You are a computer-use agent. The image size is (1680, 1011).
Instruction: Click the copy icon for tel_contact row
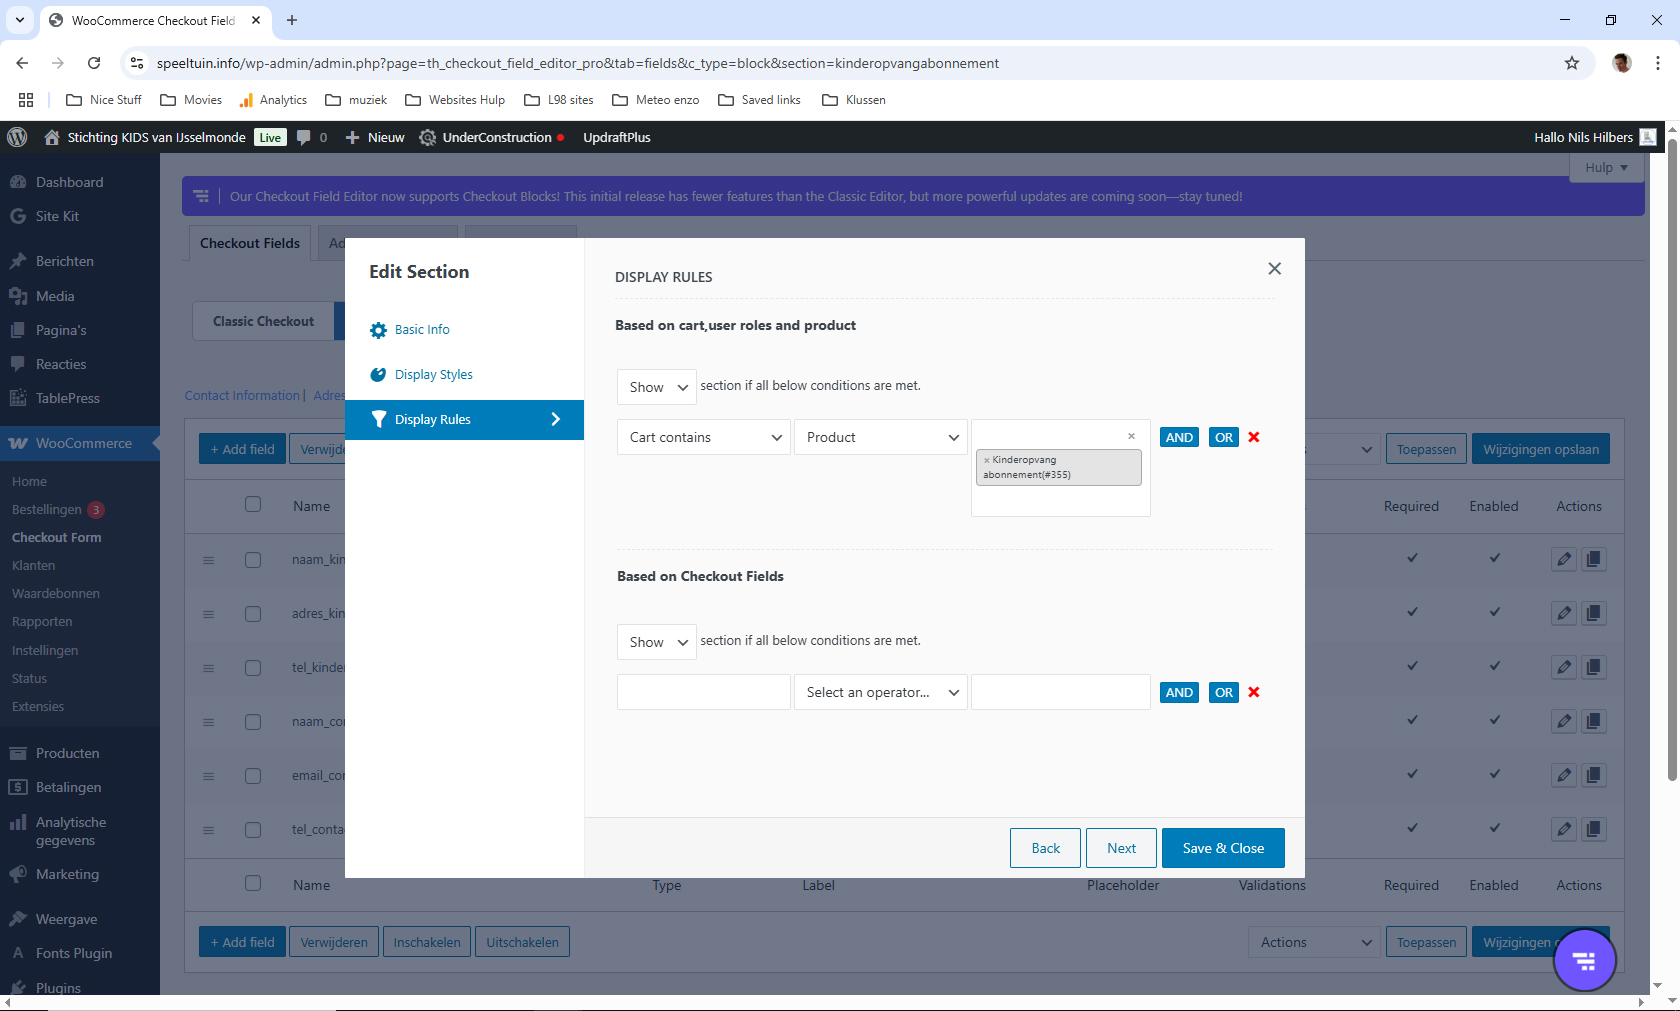[x=1594, y=829]
